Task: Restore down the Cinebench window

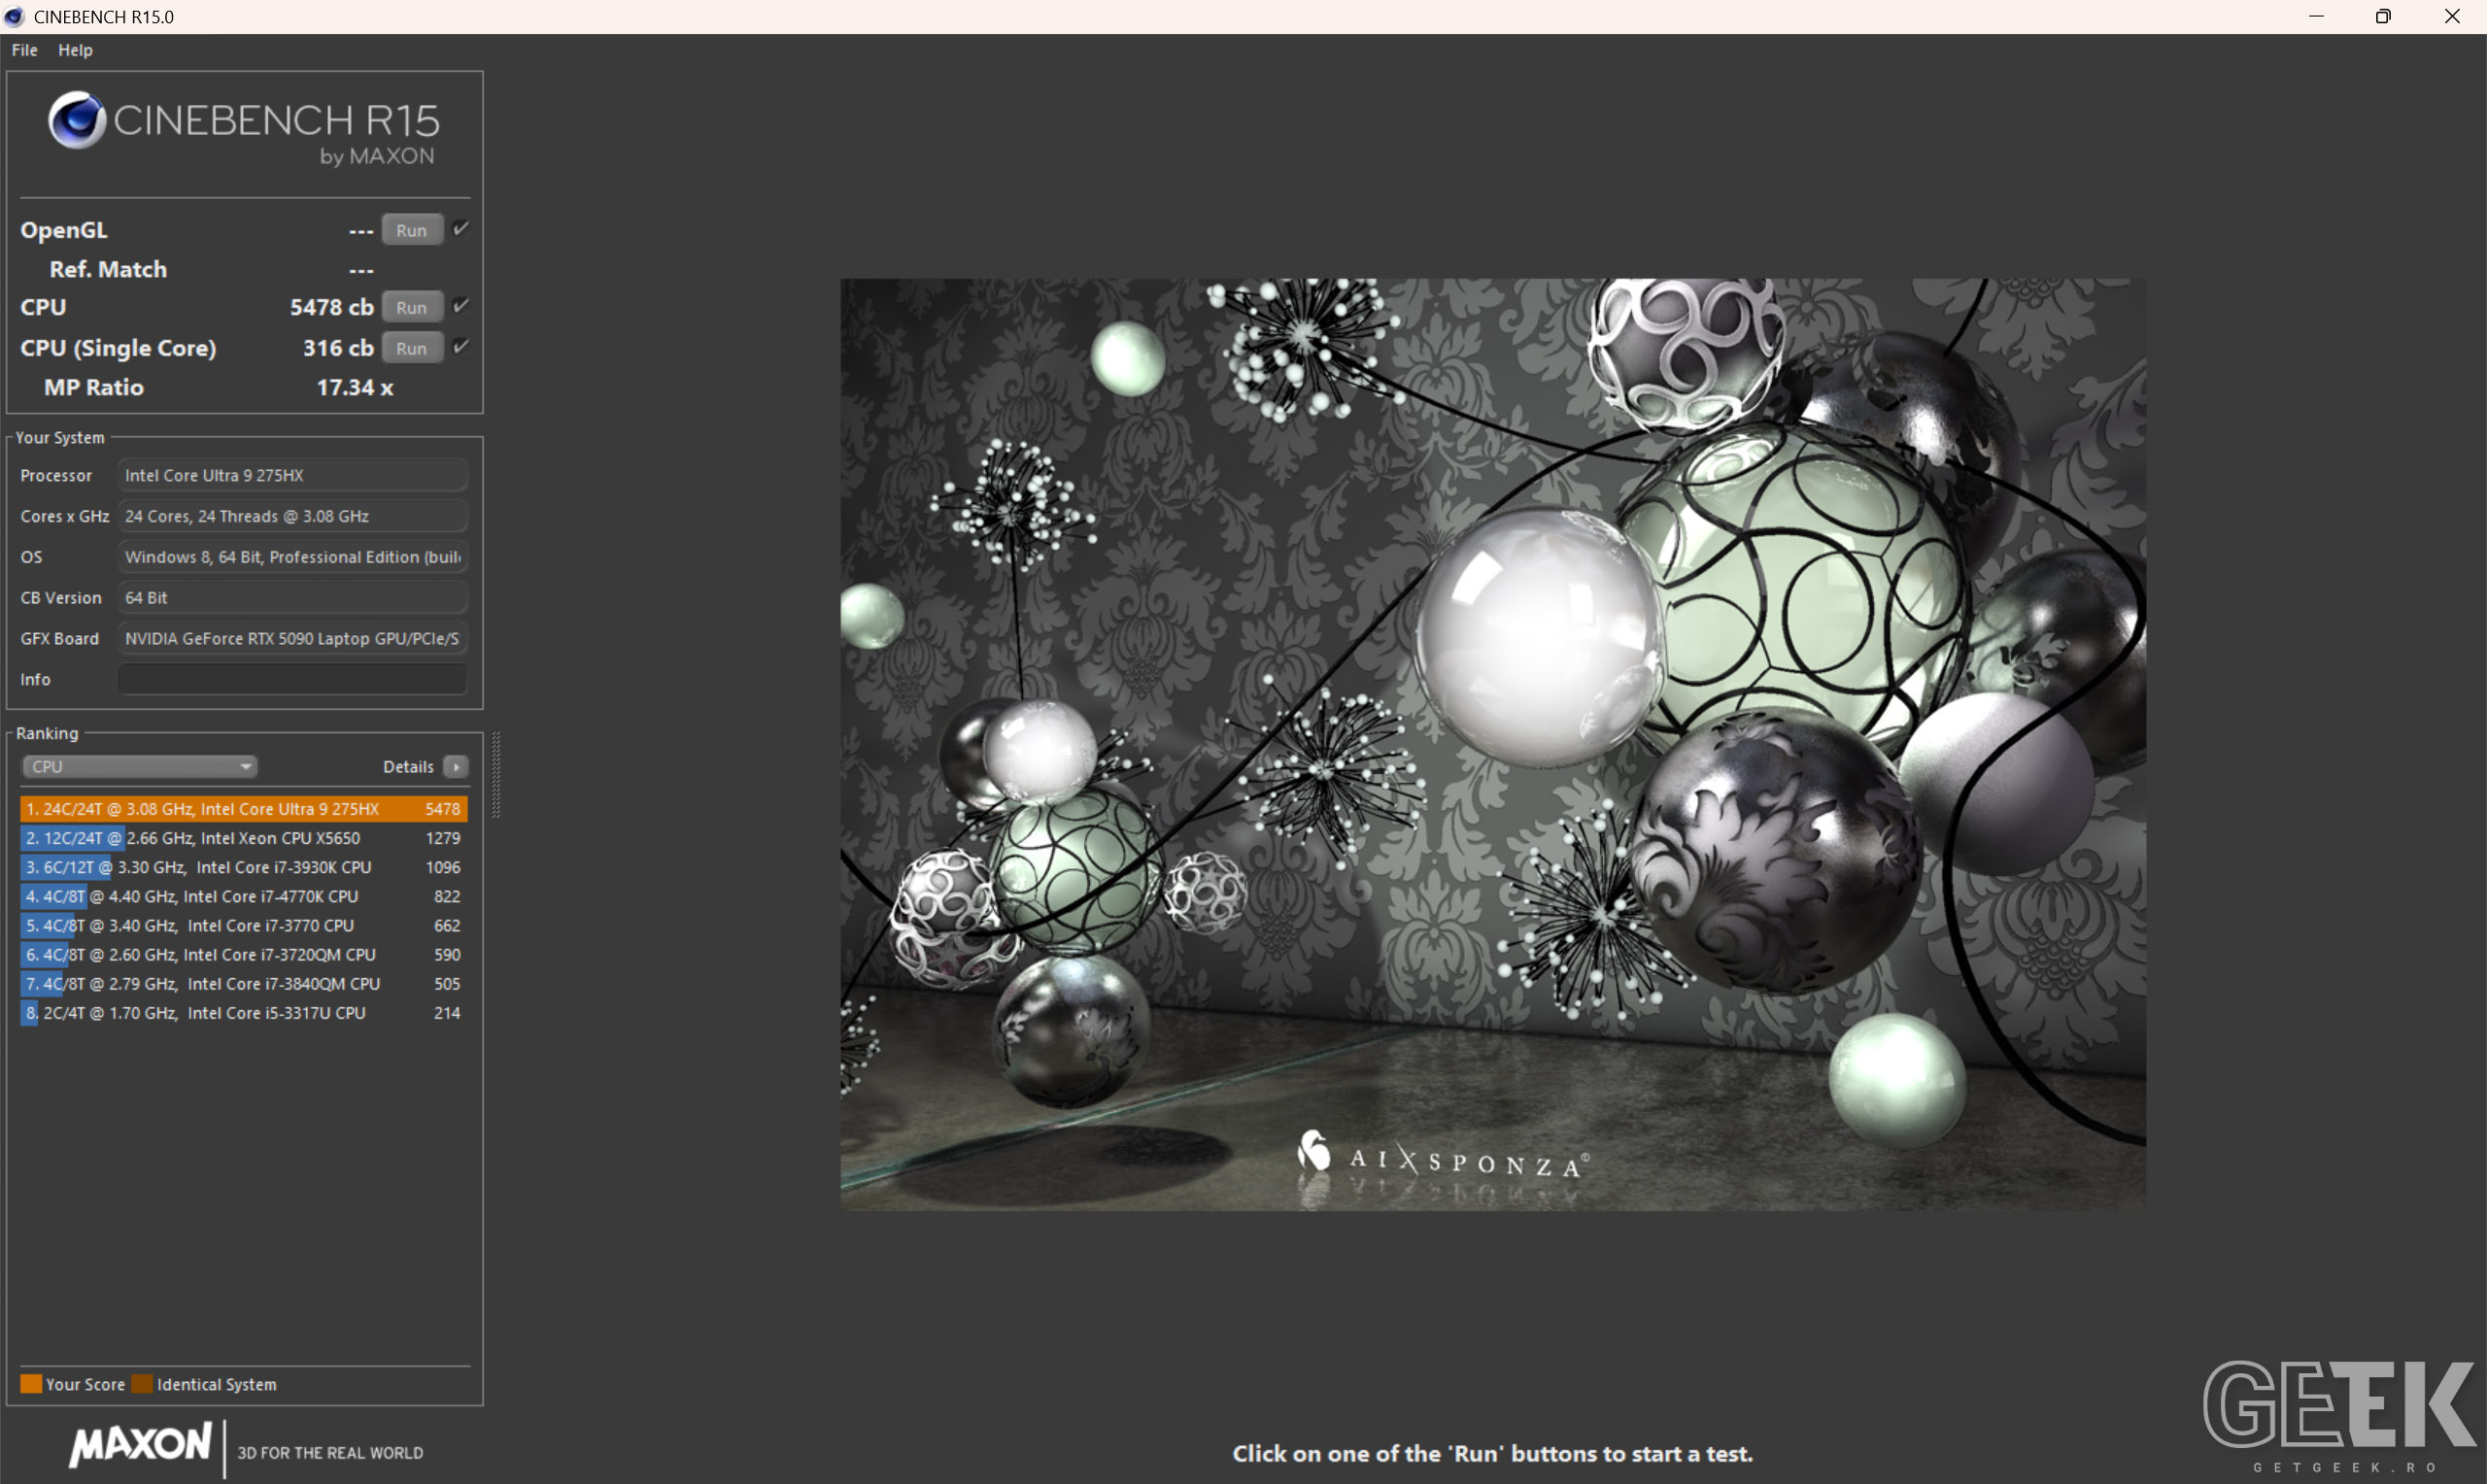Action: tap(2383, 16)
